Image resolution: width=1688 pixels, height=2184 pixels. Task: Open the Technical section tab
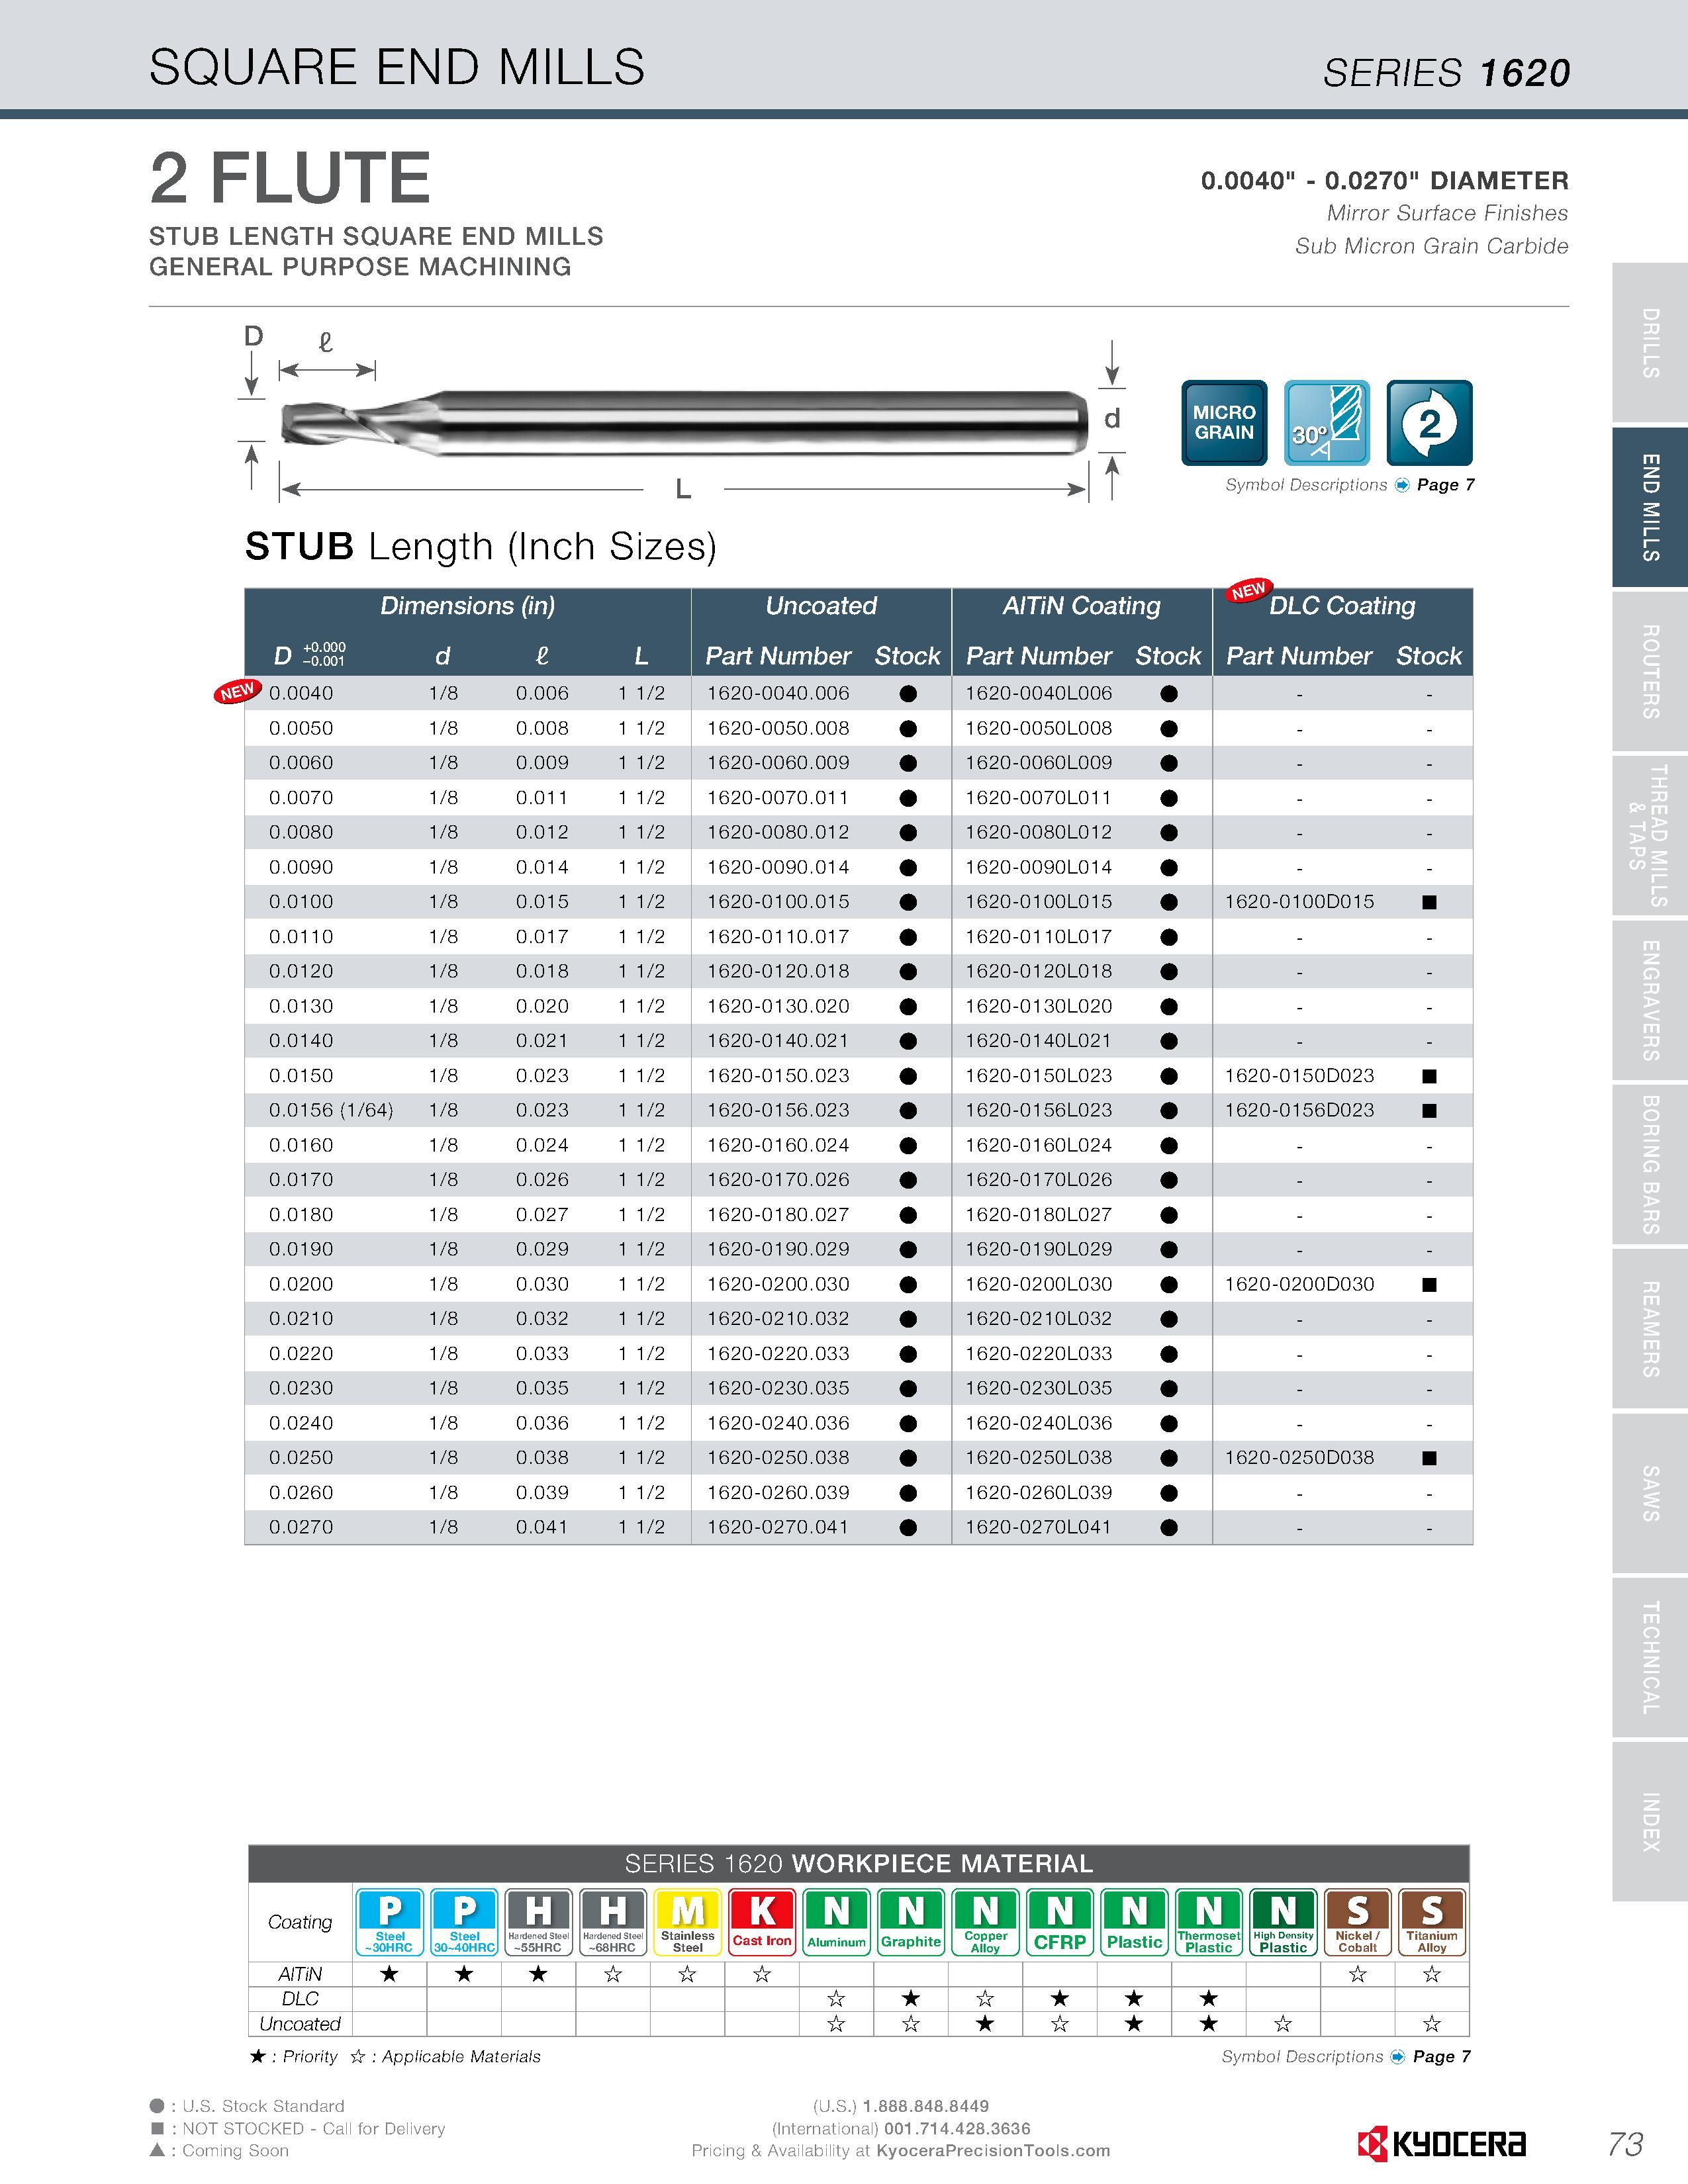pyautogui.click(x=1650, y=1657)
